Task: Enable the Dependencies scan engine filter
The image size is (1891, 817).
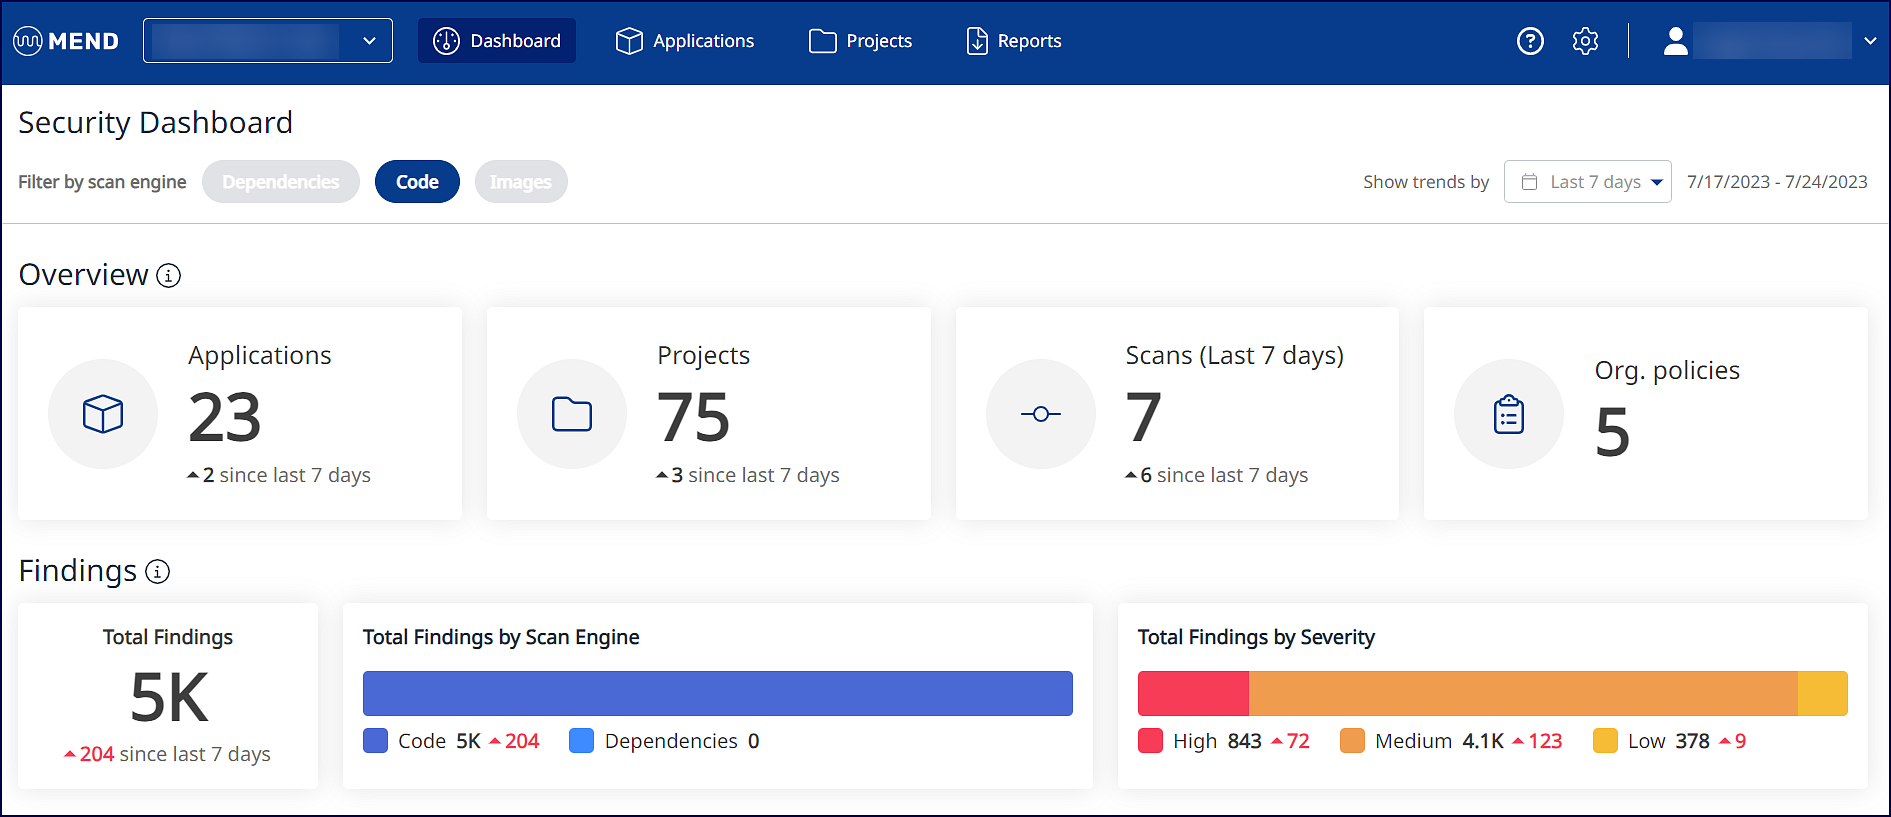Action: tap(281, 182)
